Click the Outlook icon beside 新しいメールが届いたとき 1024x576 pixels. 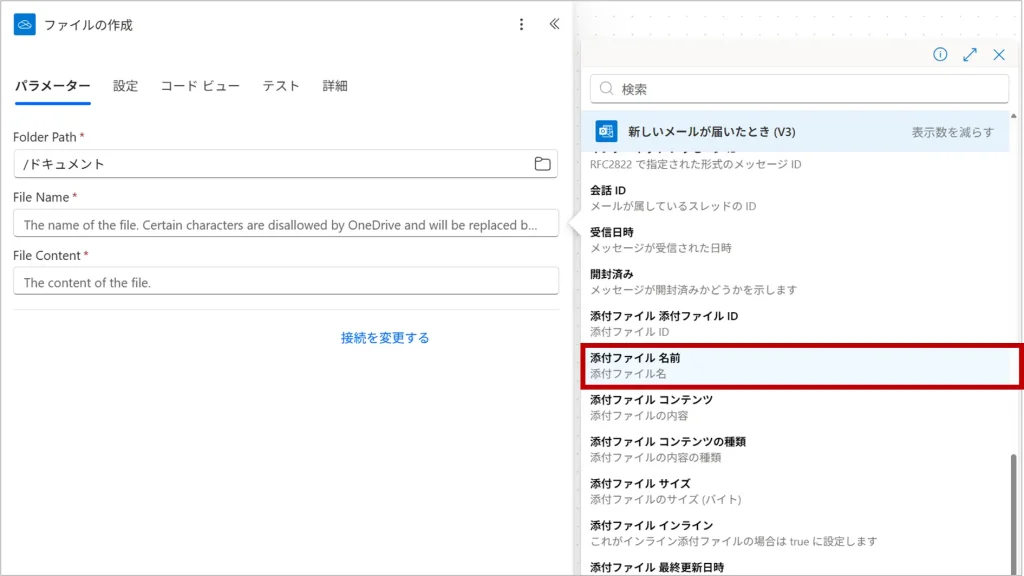pyautogui.click(x=606, y=131)
